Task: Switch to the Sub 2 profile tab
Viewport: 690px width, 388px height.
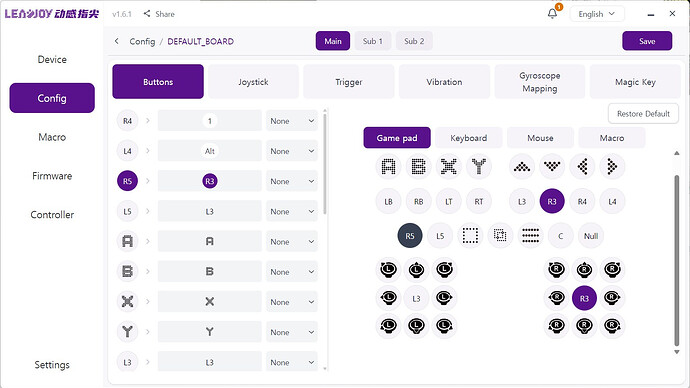Action: [x=414, y=41]
